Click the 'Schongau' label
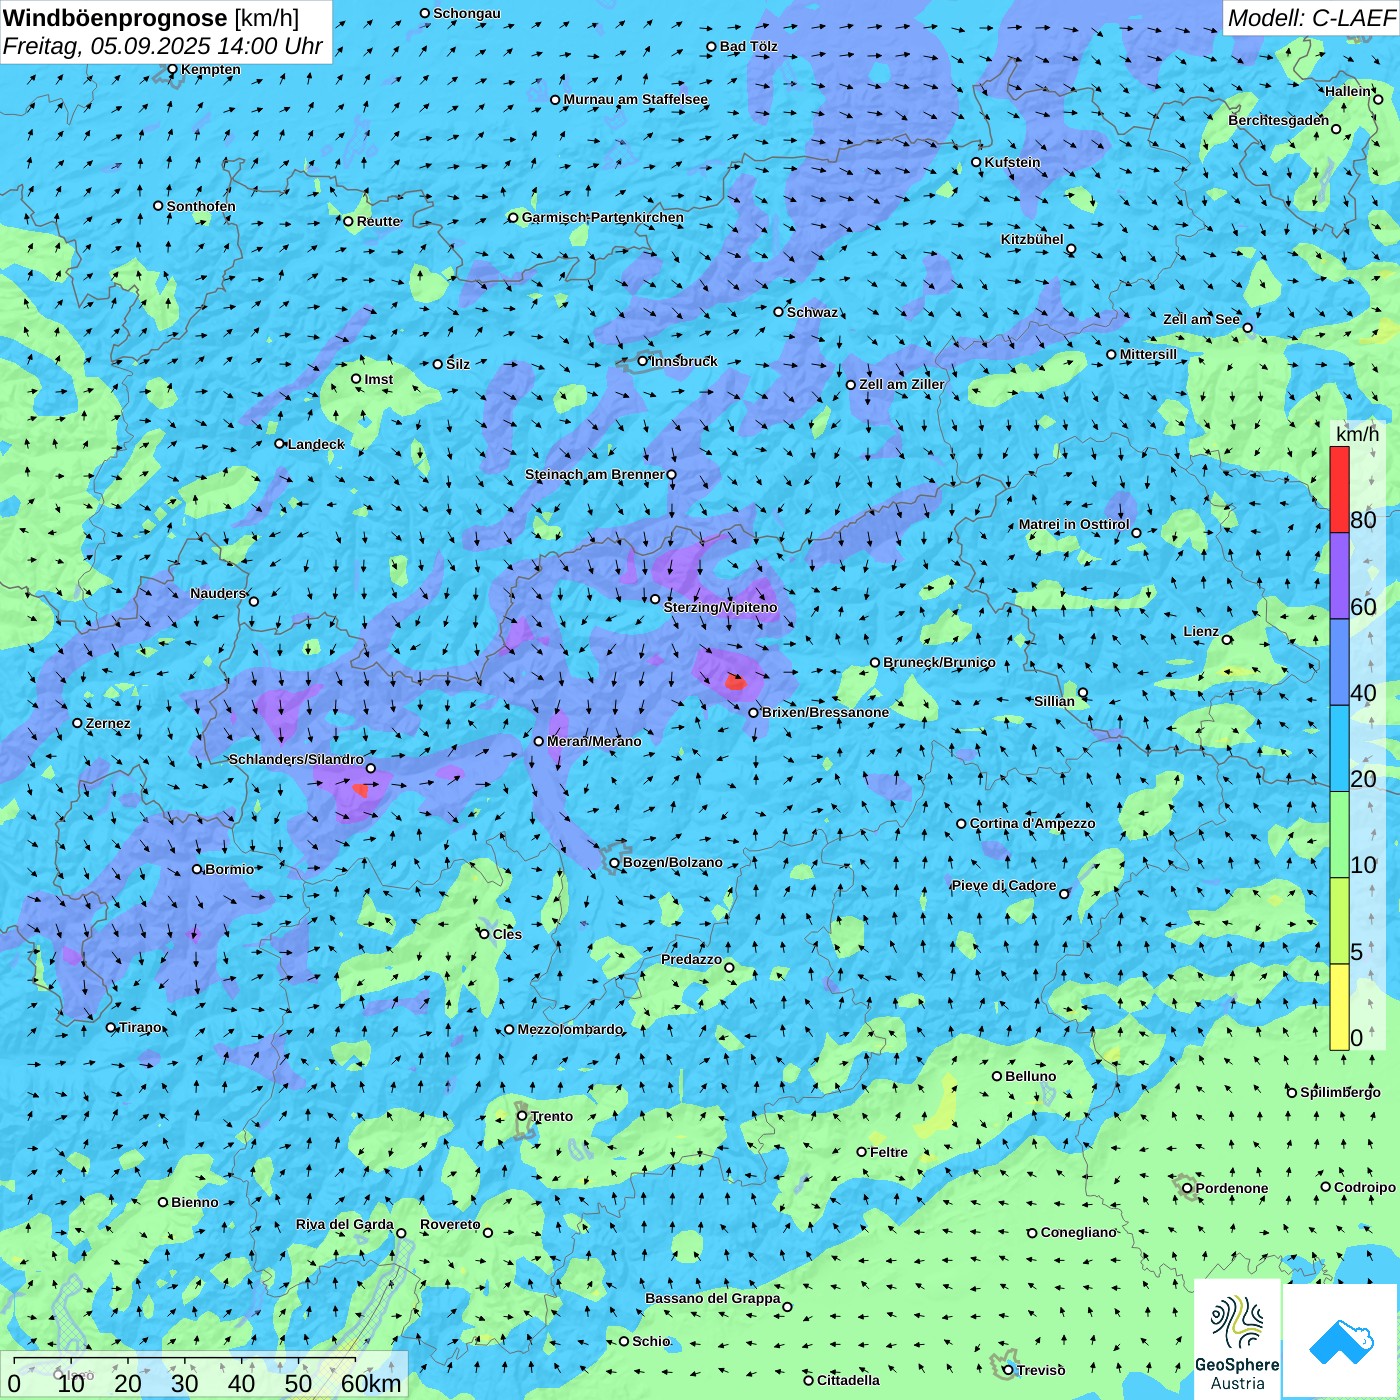This screenshot has height=1400, width=1400. [466, 13]
